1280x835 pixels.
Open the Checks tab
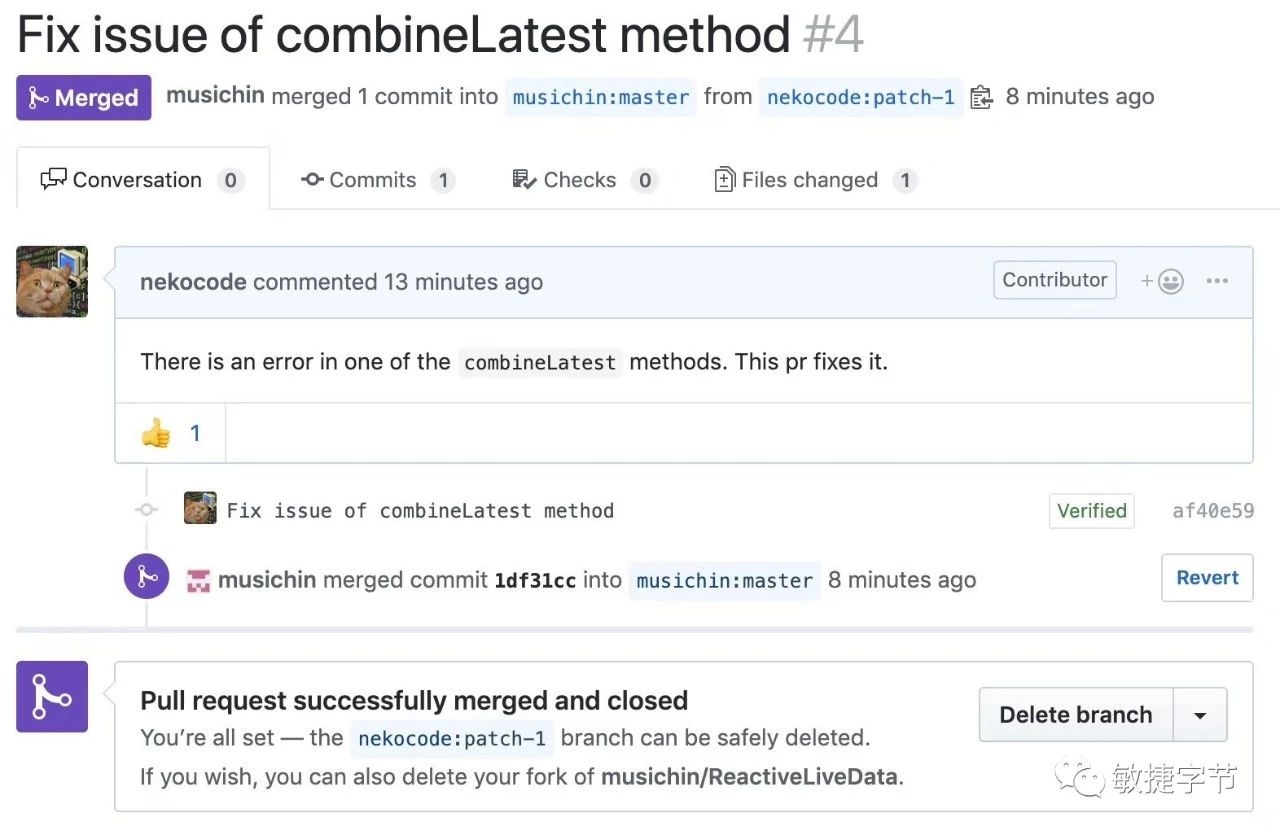coord(584,180)
